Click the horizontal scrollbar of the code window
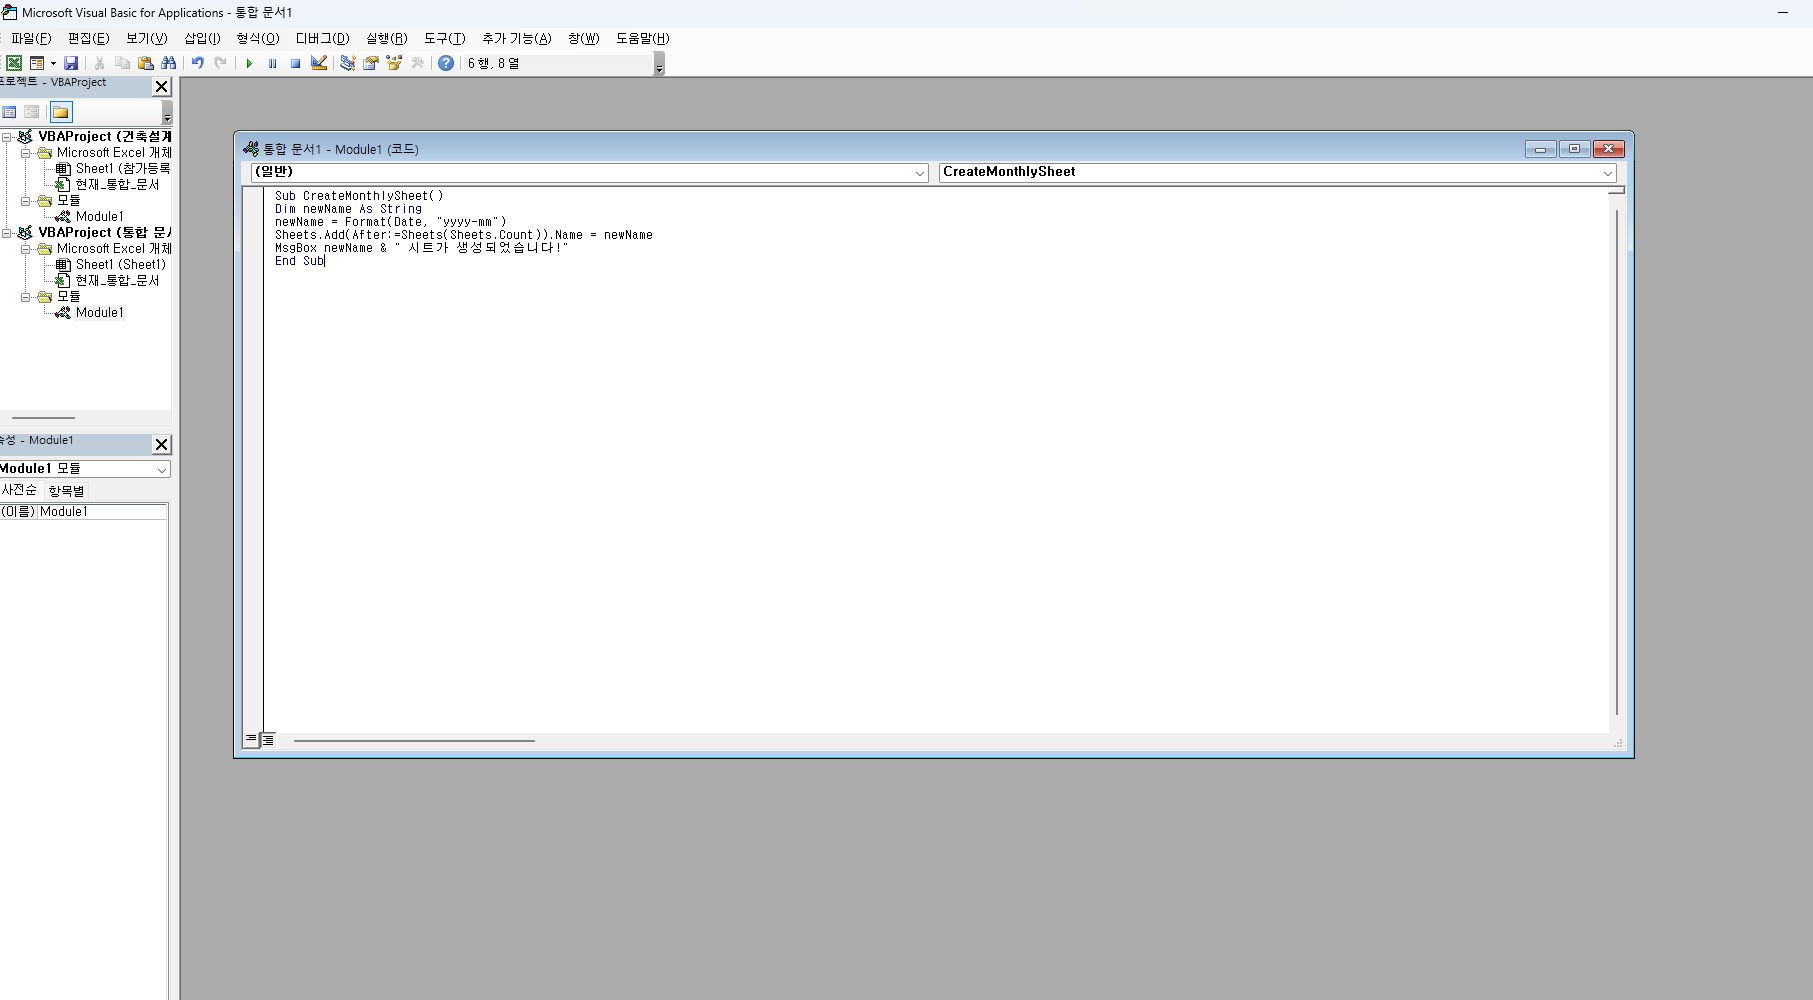The height and width of the screenshot is (1000, 1813). (x=413, y=740)
